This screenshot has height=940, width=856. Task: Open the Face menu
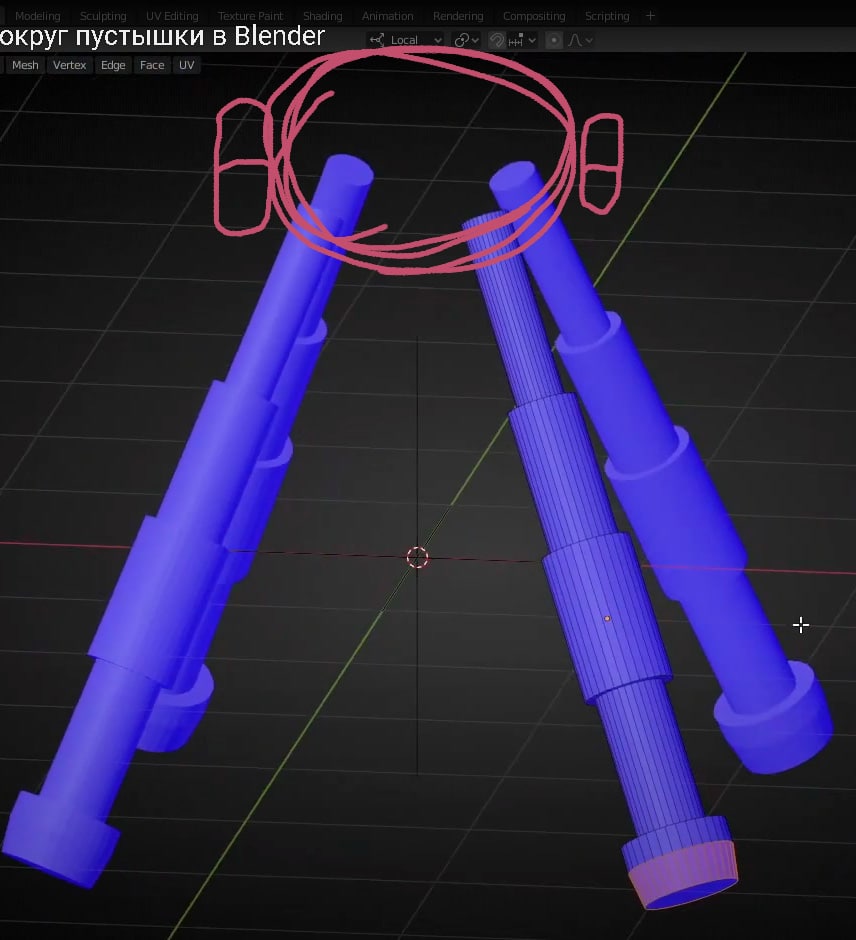pos(152,65)
